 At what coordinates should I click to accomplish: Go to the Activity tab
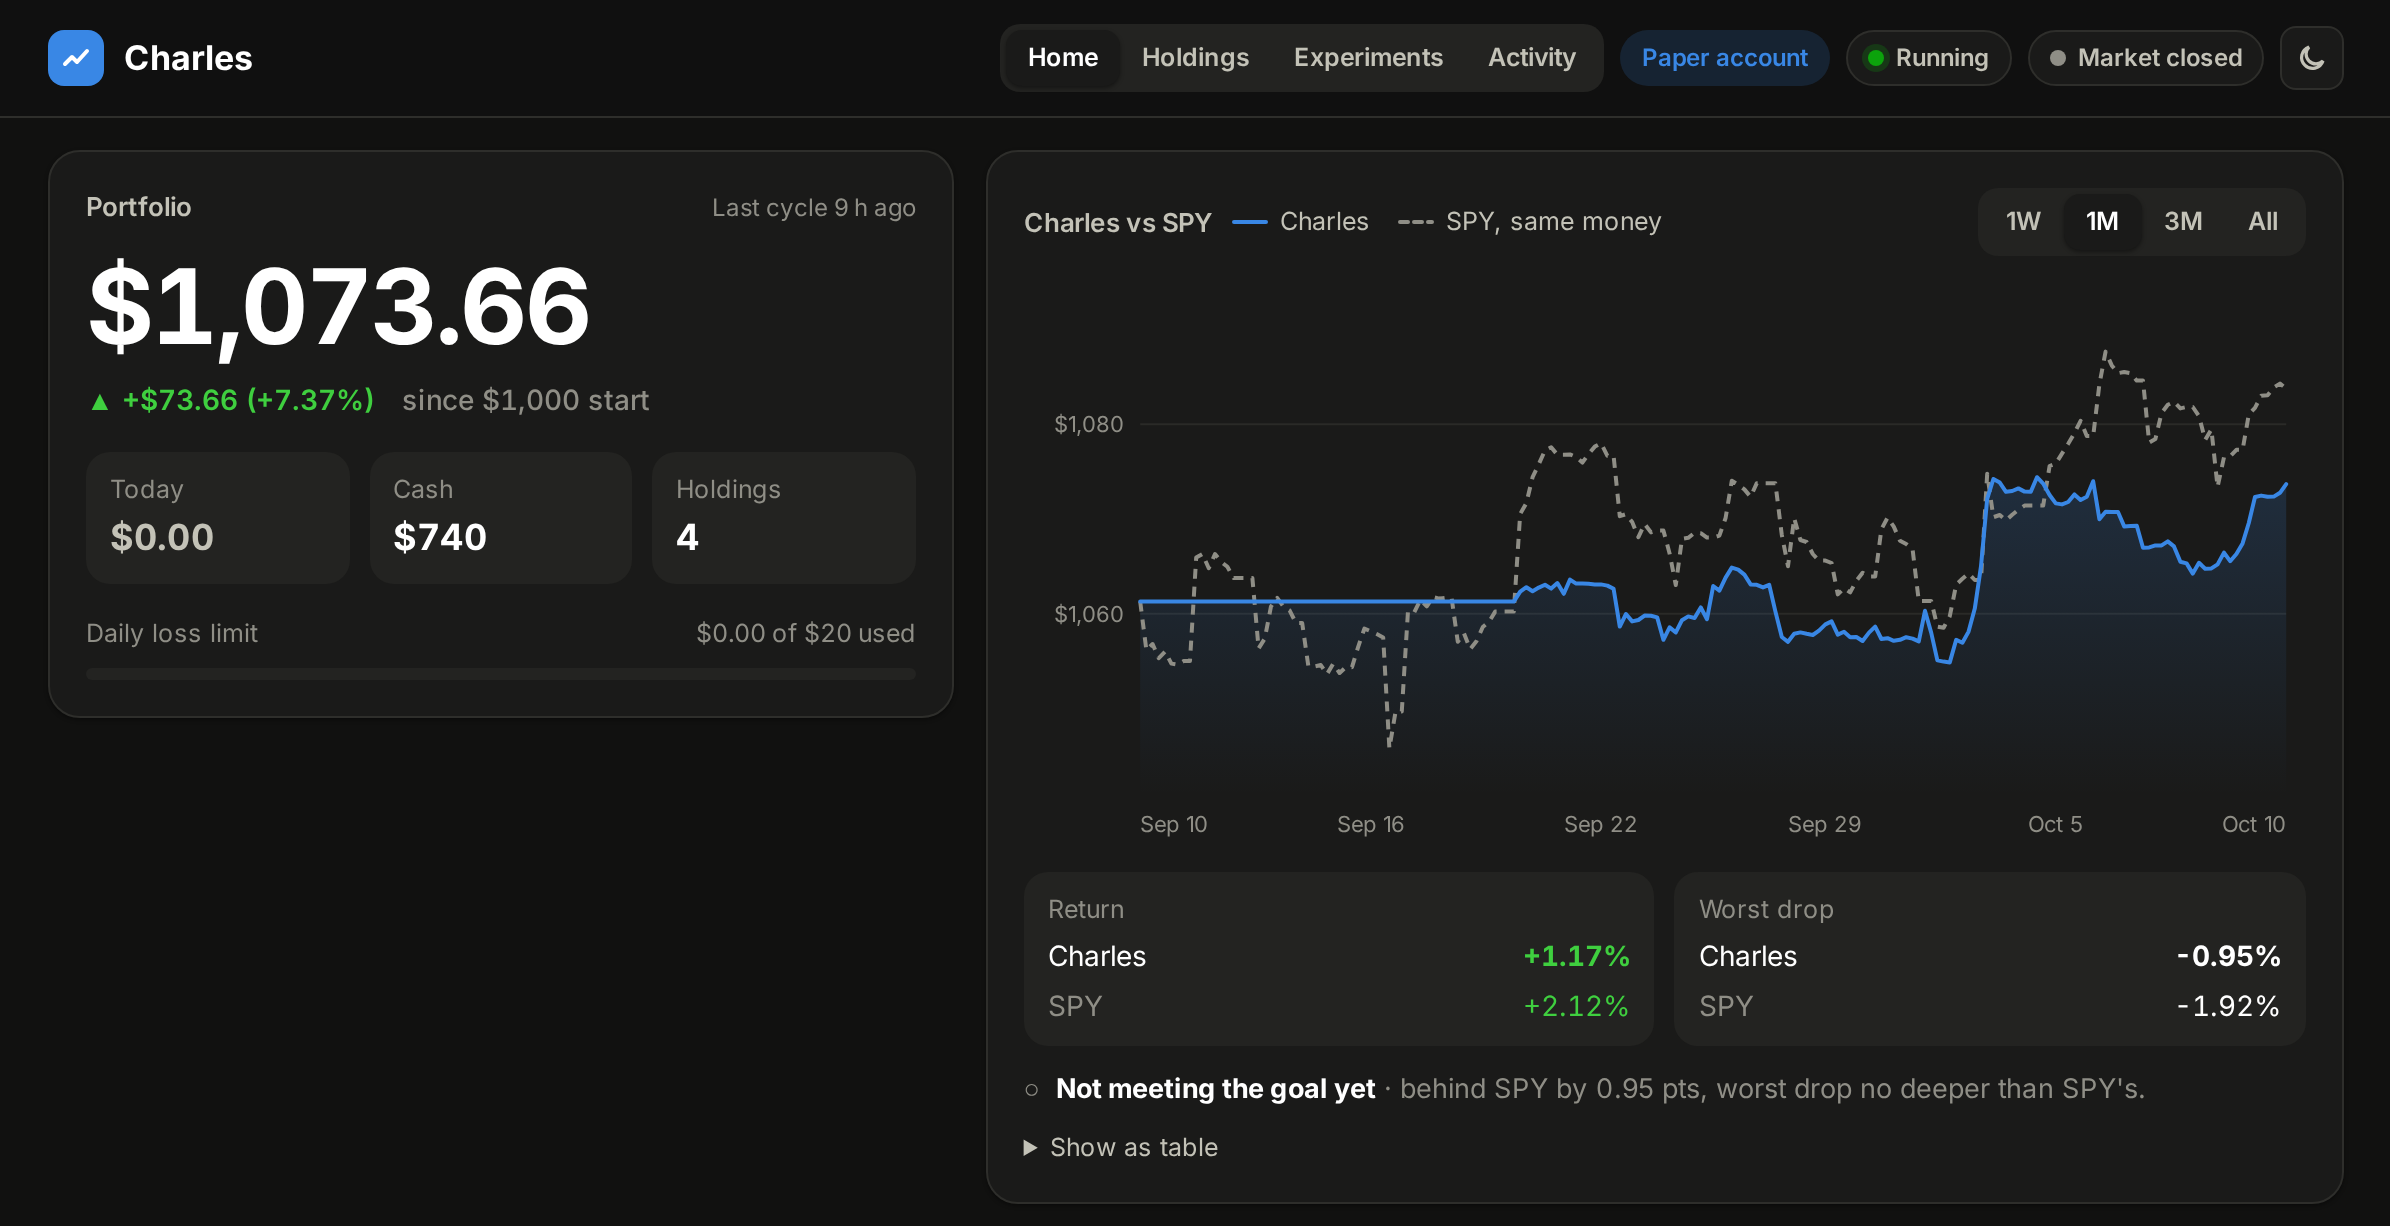(1531, 58)
